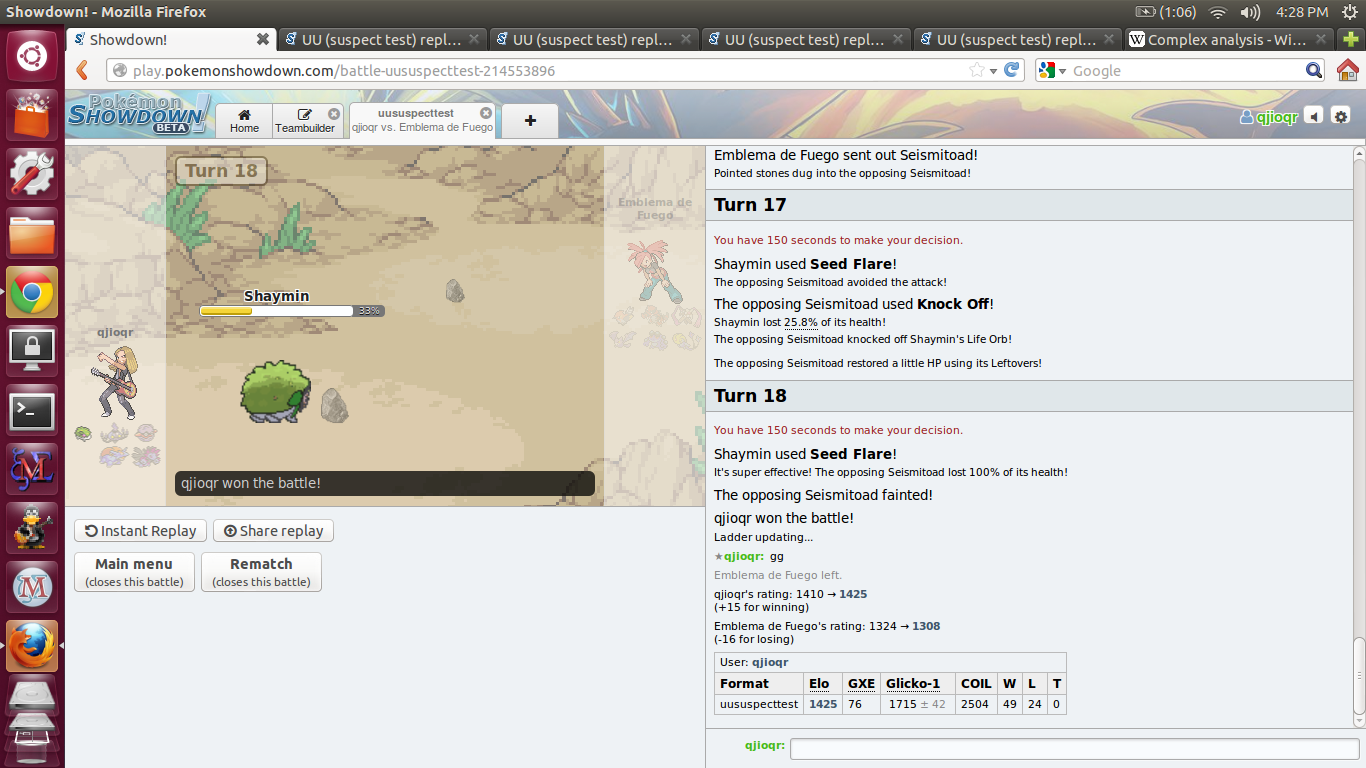The image size is (1366, 768).
Task: Click the Rematch button
Action: 261,572
